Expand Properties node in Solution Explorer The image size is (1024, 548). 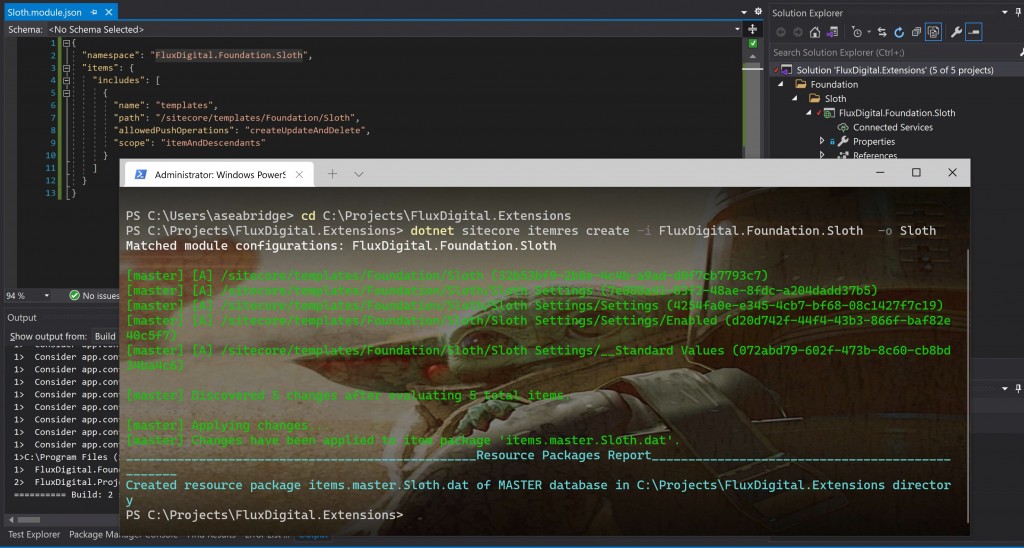coord(822,141)
